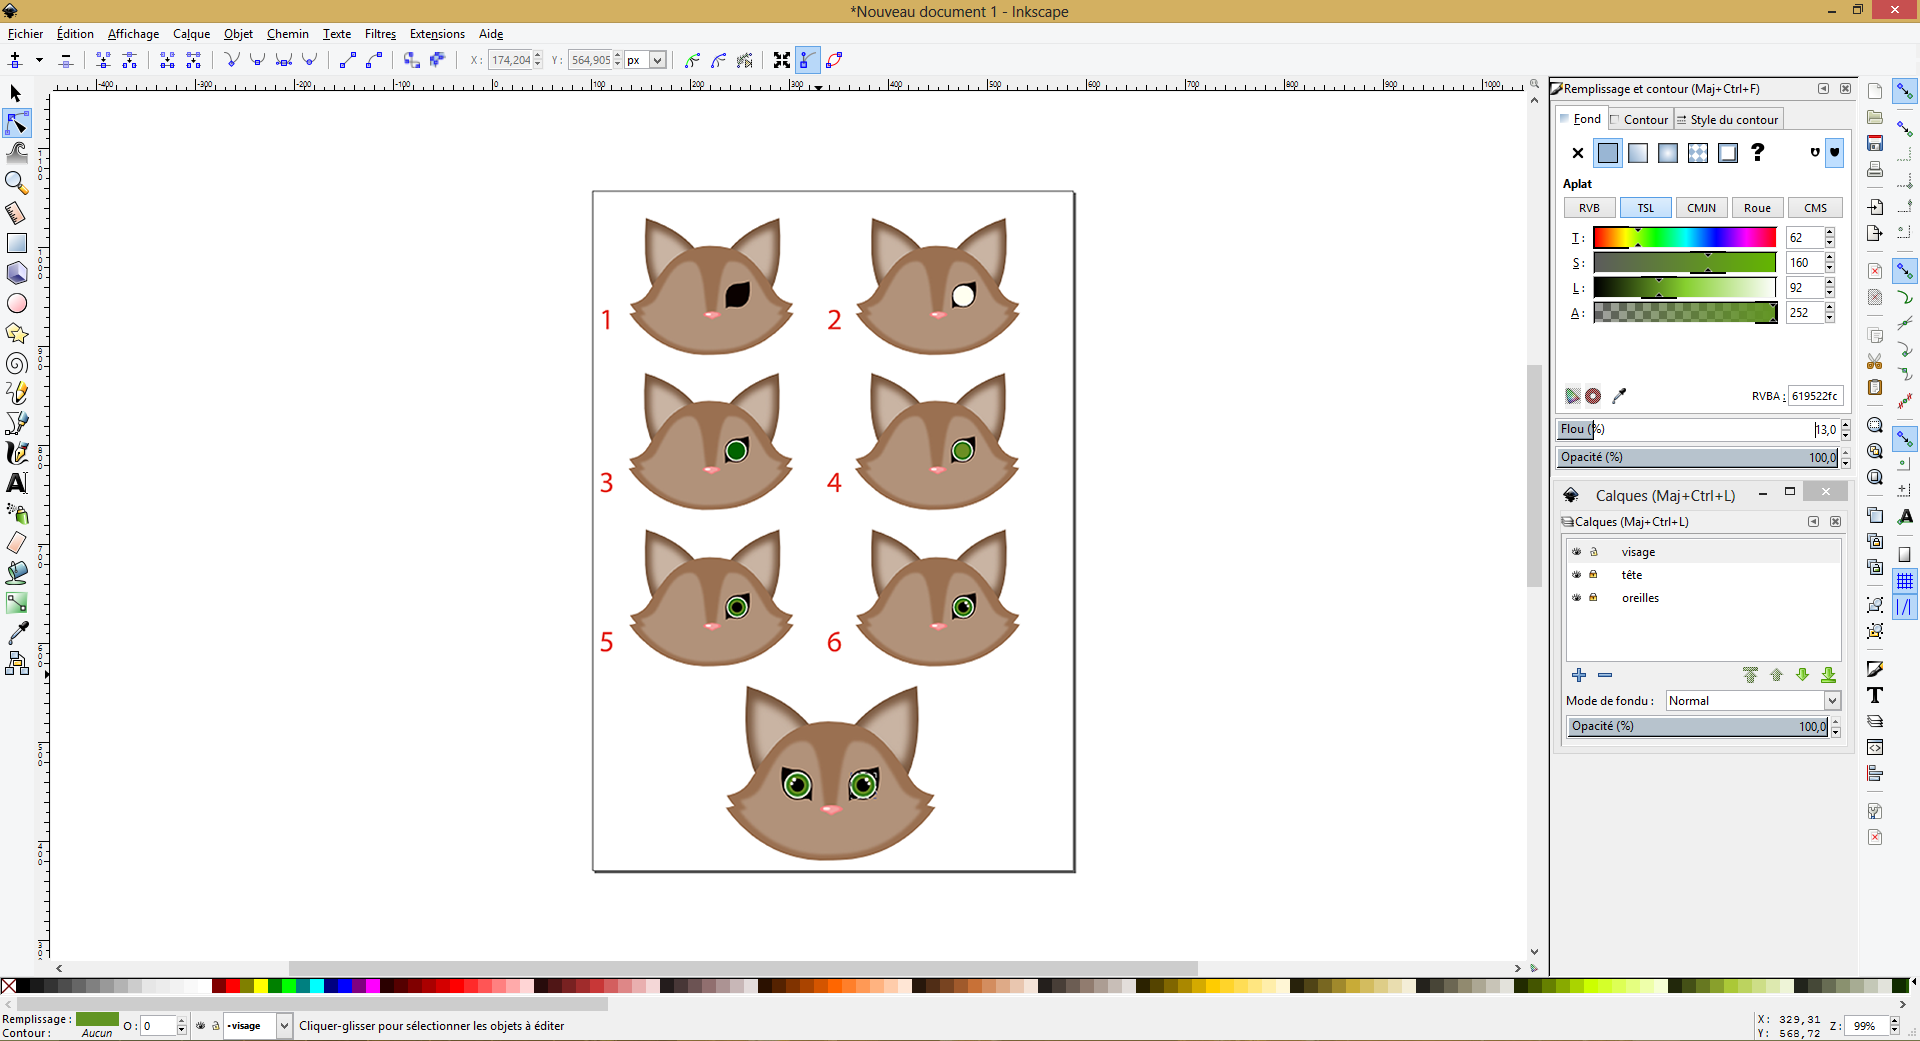Pick the Star and polygon tool
Image resolution: width=1920 pixels, height=1041 pixels.
click(x=17, y=333)
